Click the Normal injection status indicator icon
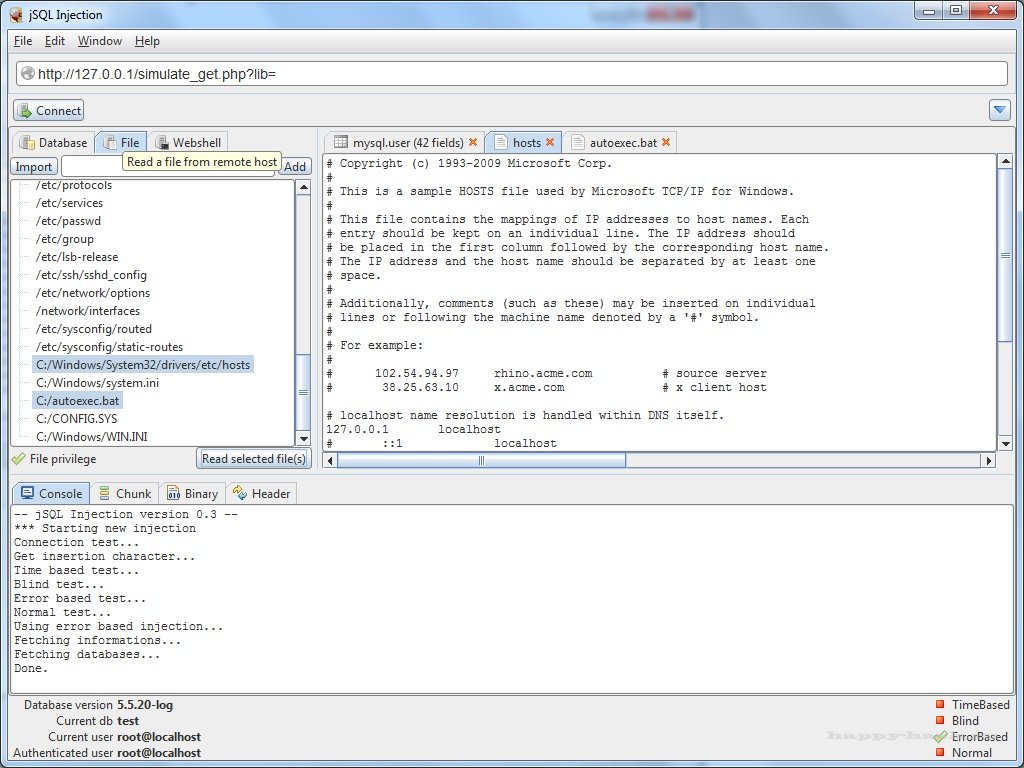The height and width of the screenshot is (768, 1024). tap(940, 753)
